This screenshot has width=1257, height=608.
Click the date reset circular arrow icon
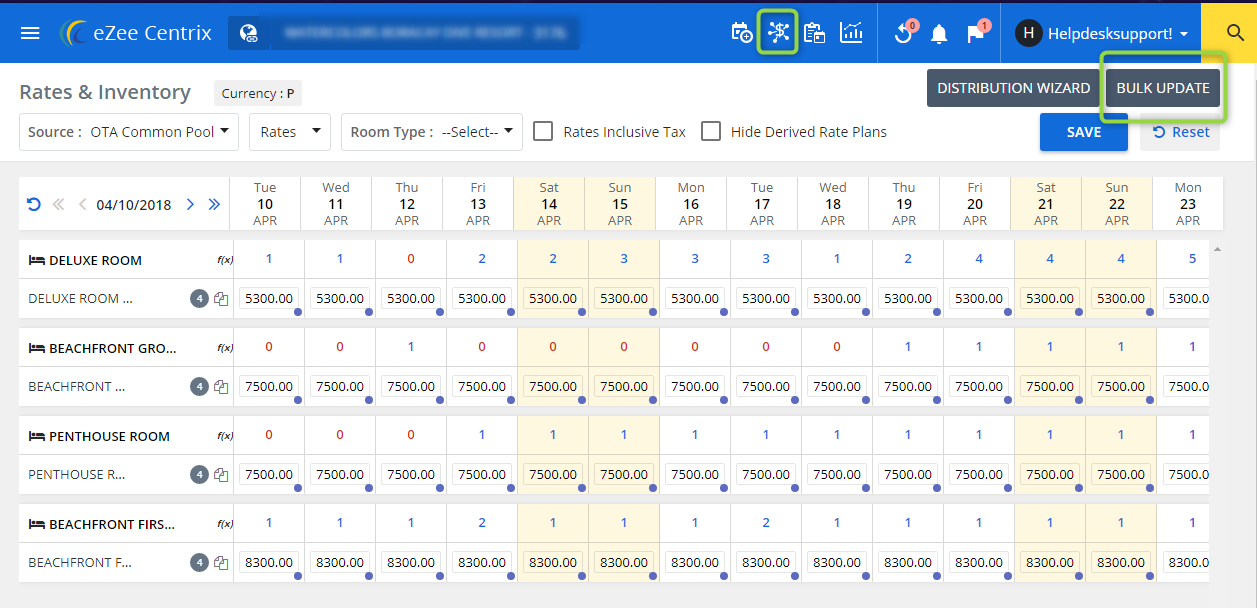(34, 205)
